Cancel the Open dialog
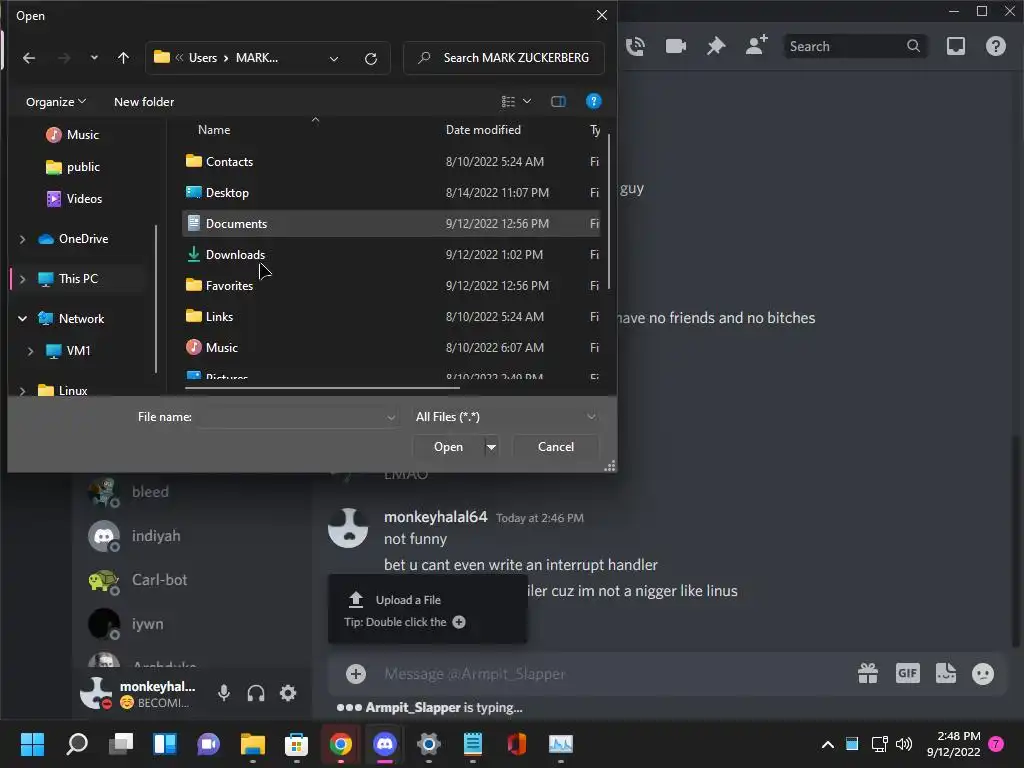 [556, 447]
